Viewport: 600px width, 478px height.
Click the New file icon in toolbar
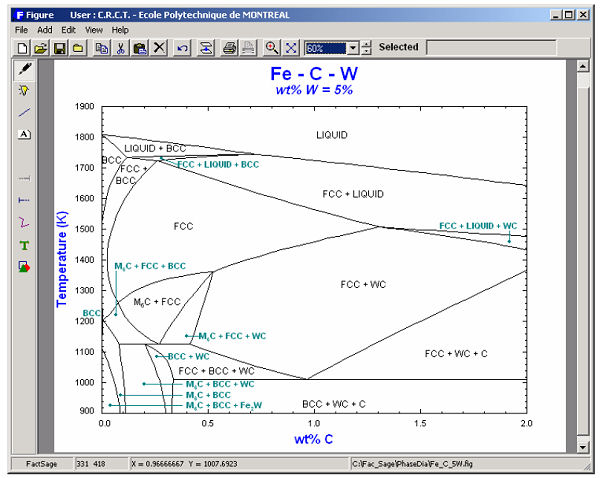point(23,48)
